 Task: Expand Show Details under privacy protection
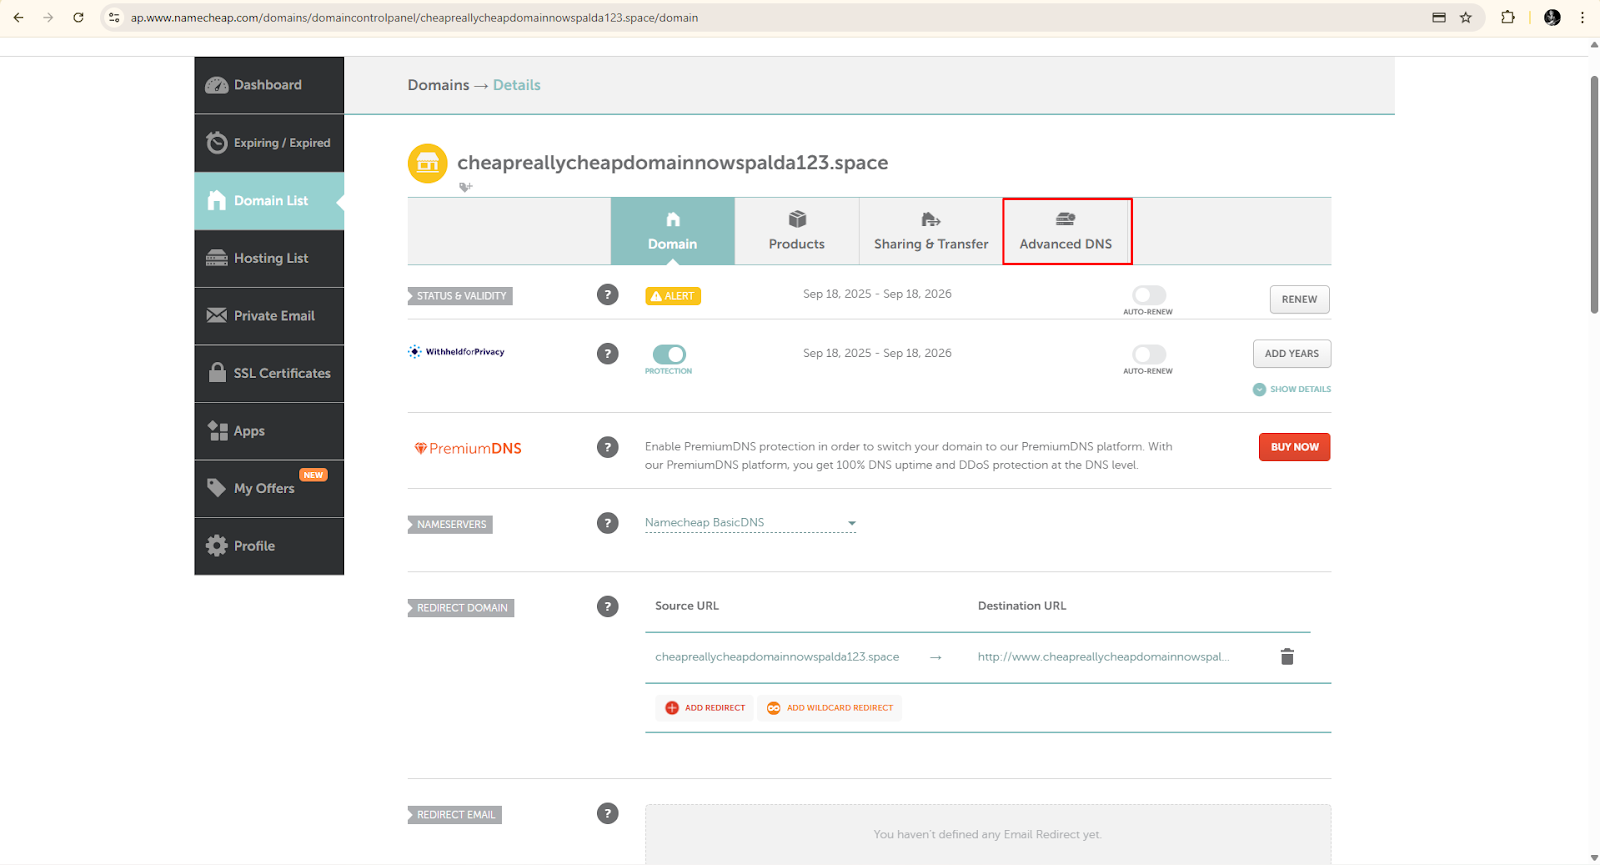pos(1292,389)
